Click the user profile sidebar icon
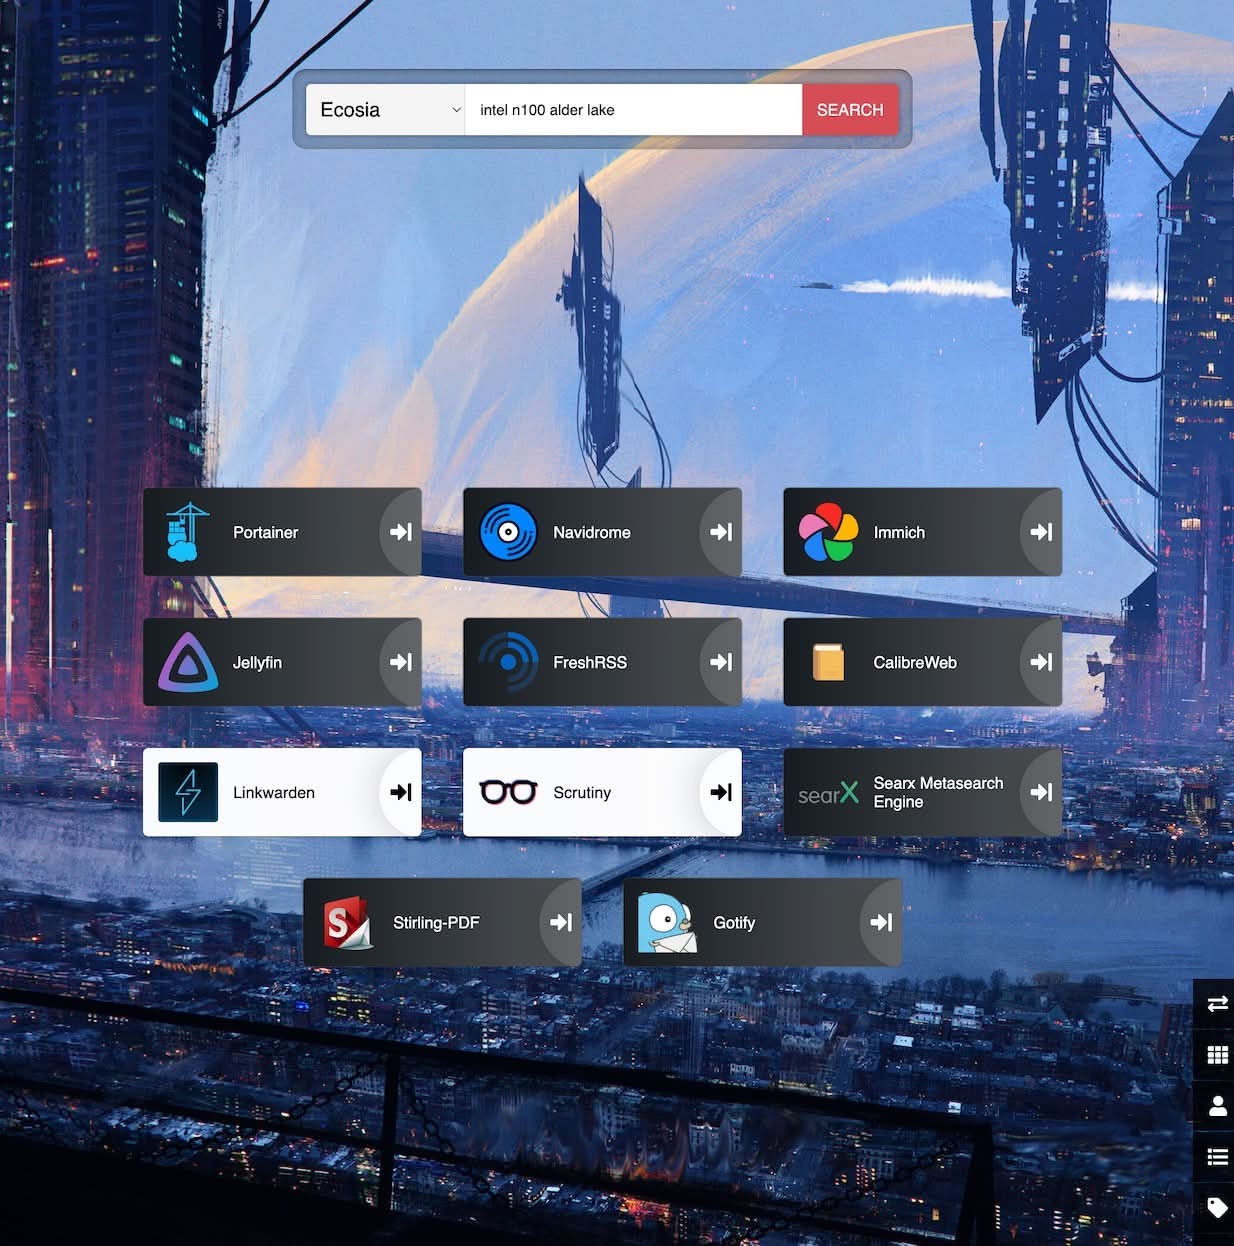Image resolution: width=1234 pixels, height=1246 pixels. [1217, 1106]
